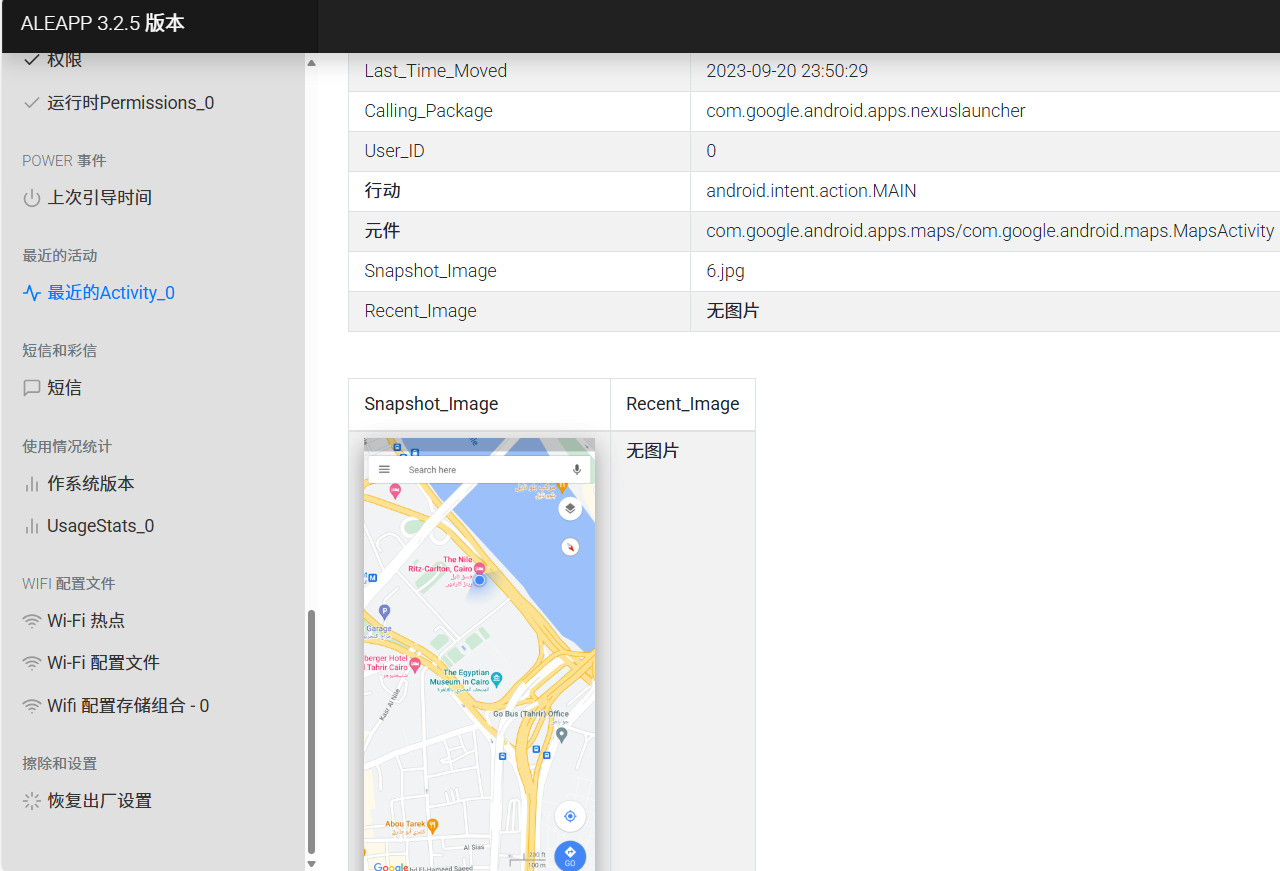This screenshot has height=871, width=1280.
Task: Click the Snapshot_Image label beside 6.jpg
Action: click(431, 271)
